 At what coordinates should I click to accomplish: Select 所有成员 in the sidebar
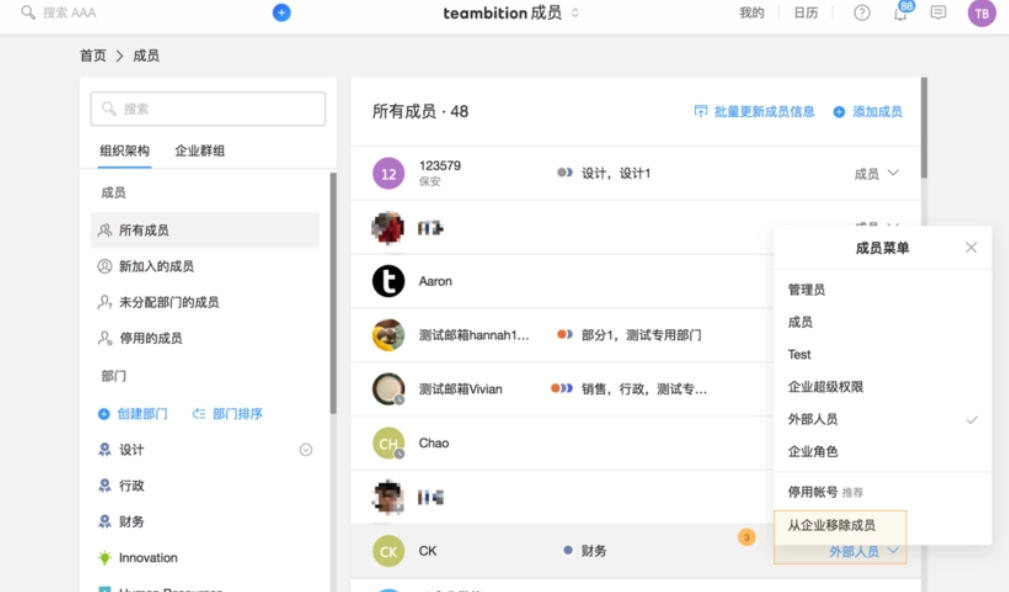tap(205, 230)
